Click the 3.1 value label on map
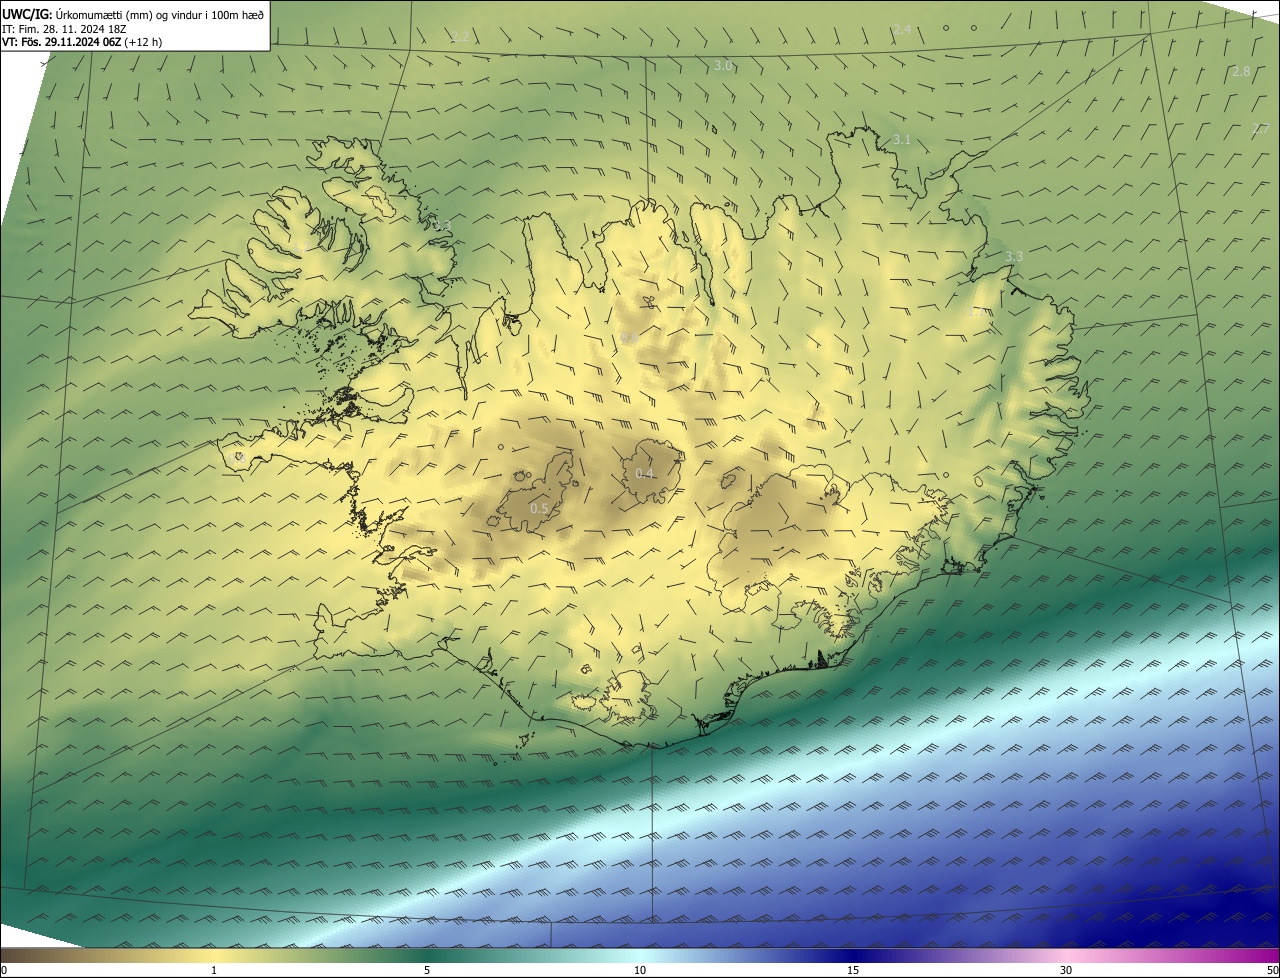This screenshot has height=978, width=1280. (902, 139)
